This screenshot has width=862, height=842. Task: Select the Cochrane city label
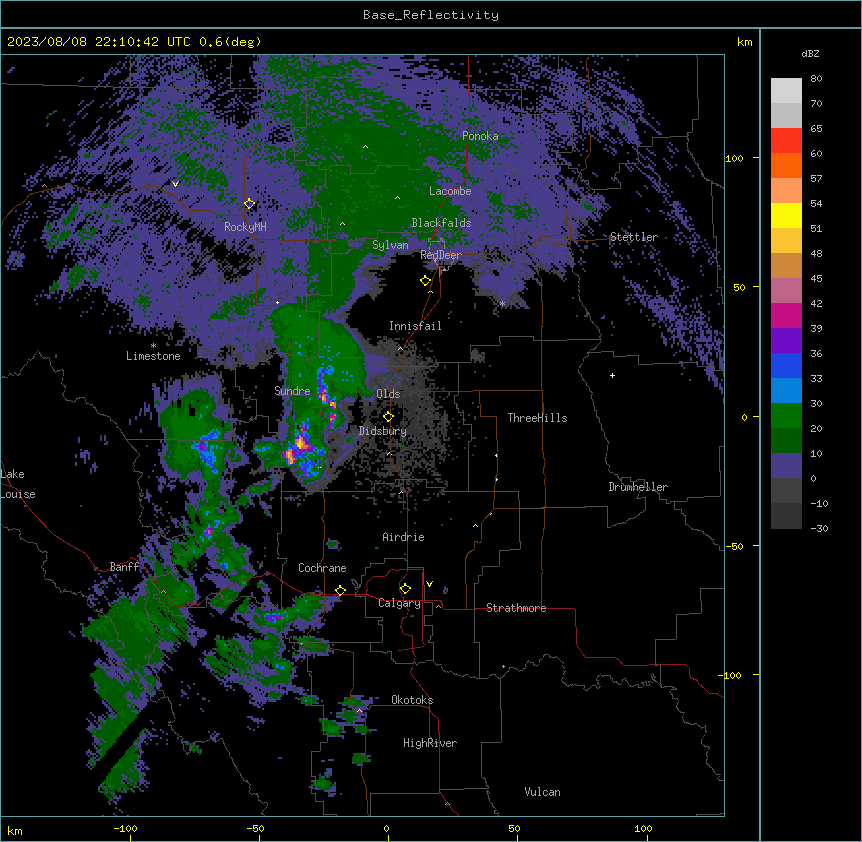pos(322,568)
